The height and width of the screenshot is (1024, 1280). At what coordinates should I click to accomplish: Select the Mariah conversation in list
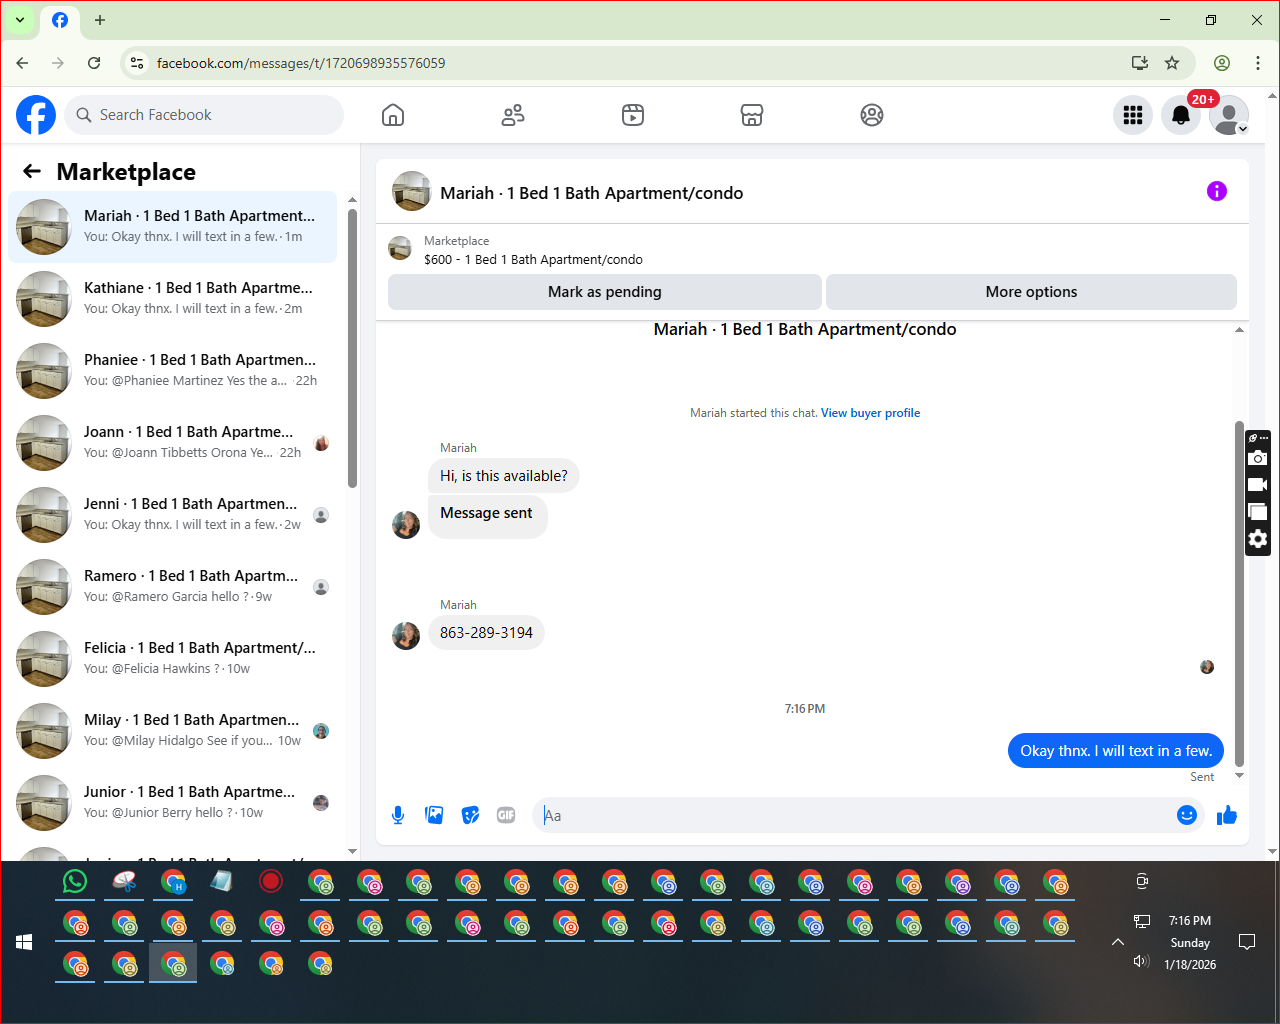point(173,227)
